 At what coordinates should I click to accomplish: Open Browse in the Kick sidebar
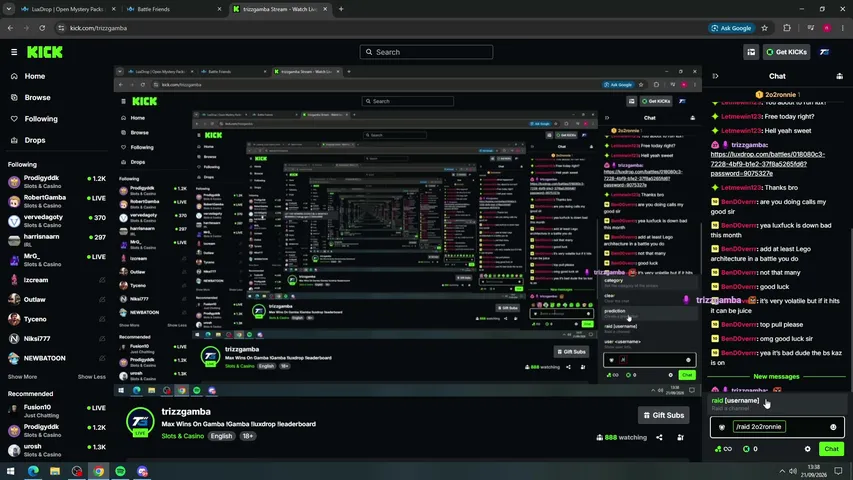point(37,97)
